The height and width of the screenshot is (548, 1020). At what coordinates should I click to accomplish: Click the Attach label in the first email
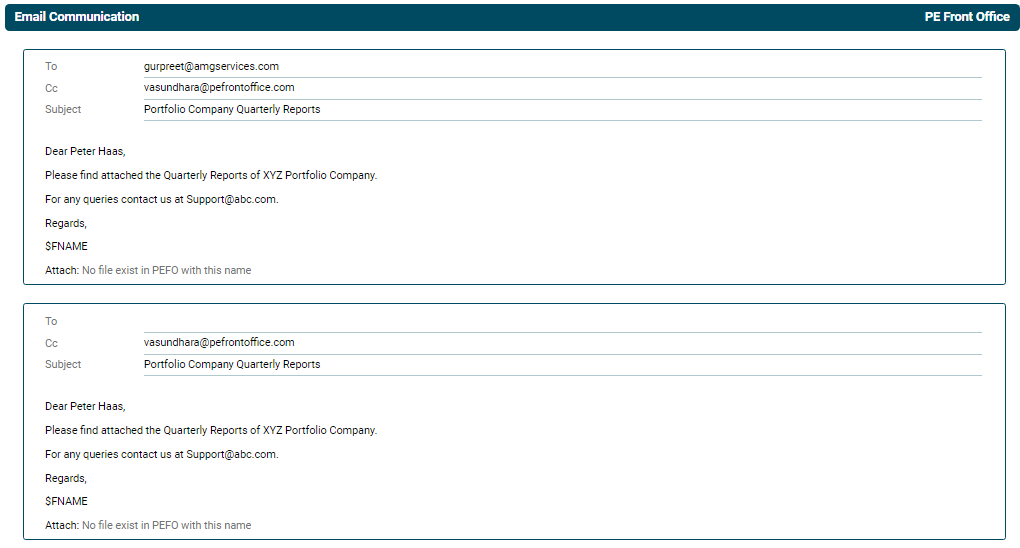61,271
